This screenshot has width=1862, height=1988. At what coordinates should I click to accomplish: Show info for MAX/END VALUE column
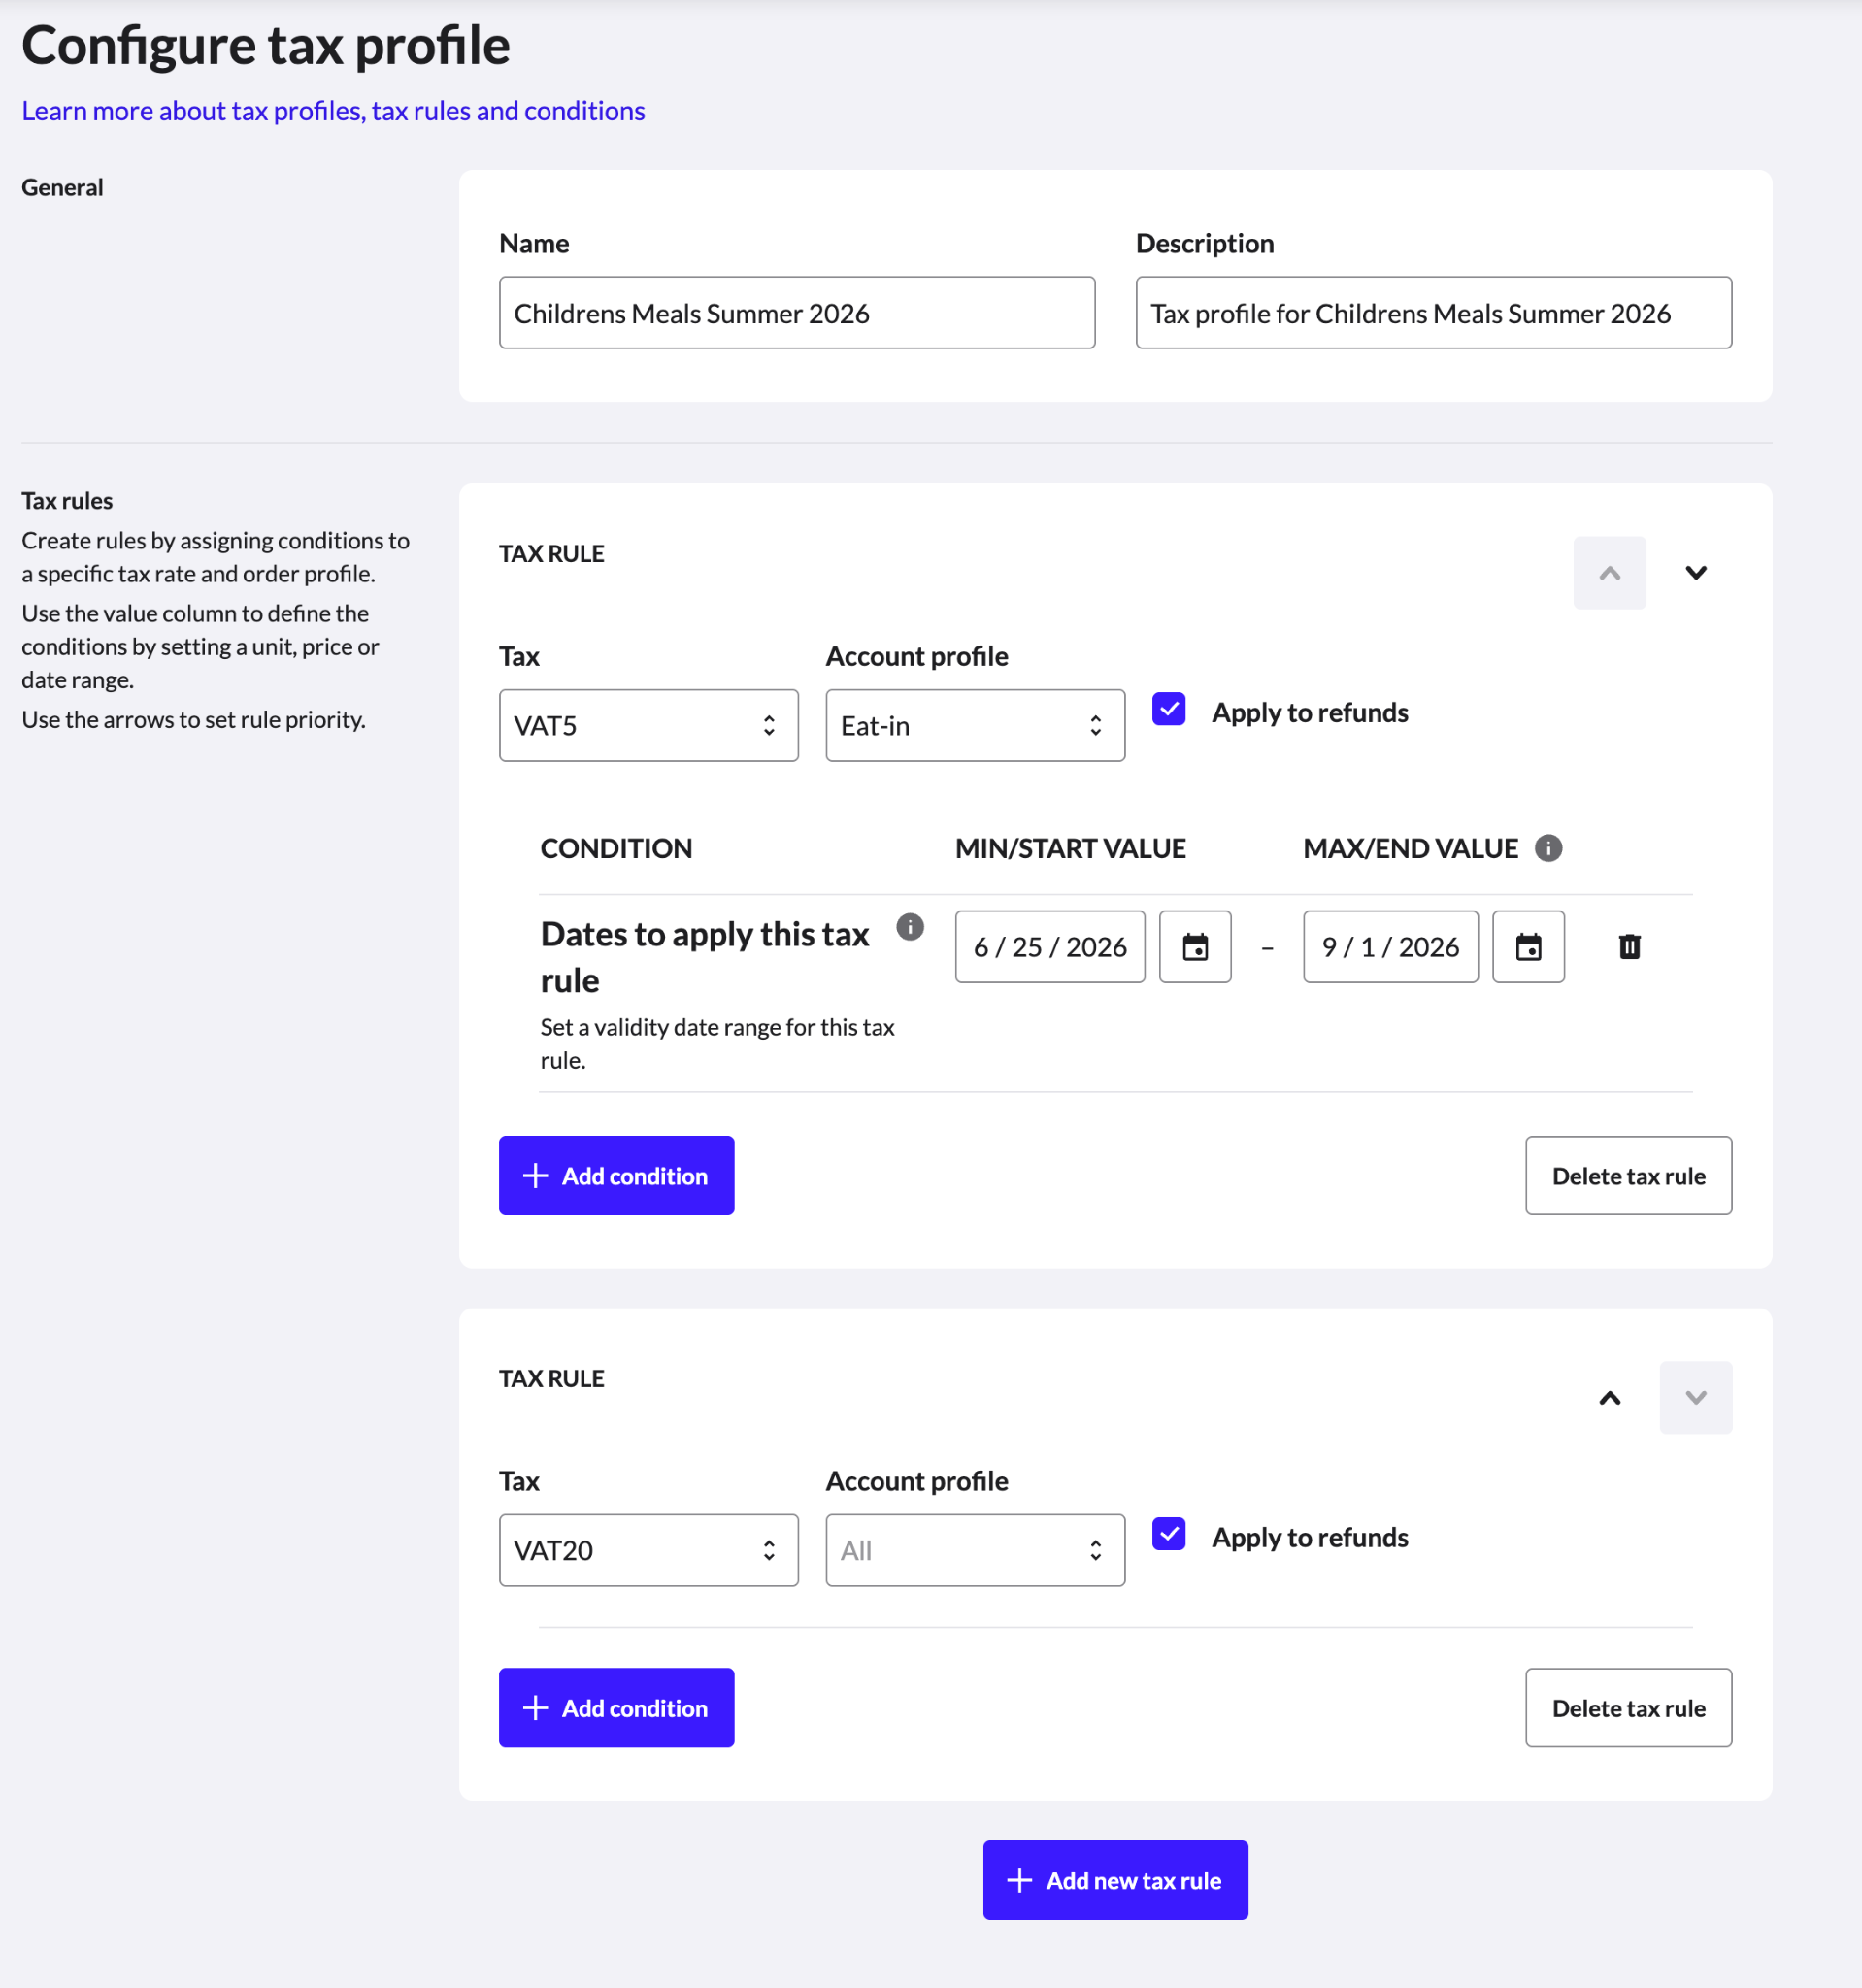1548,848
